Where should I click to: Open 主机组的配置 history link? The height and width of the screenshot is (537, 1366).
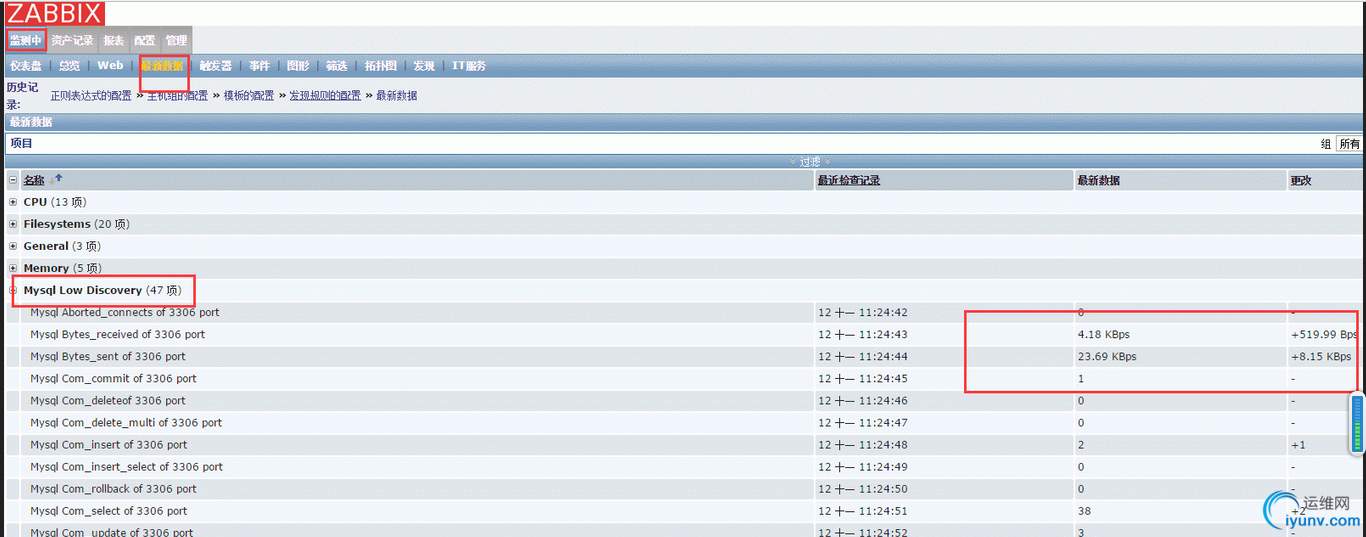177,96
